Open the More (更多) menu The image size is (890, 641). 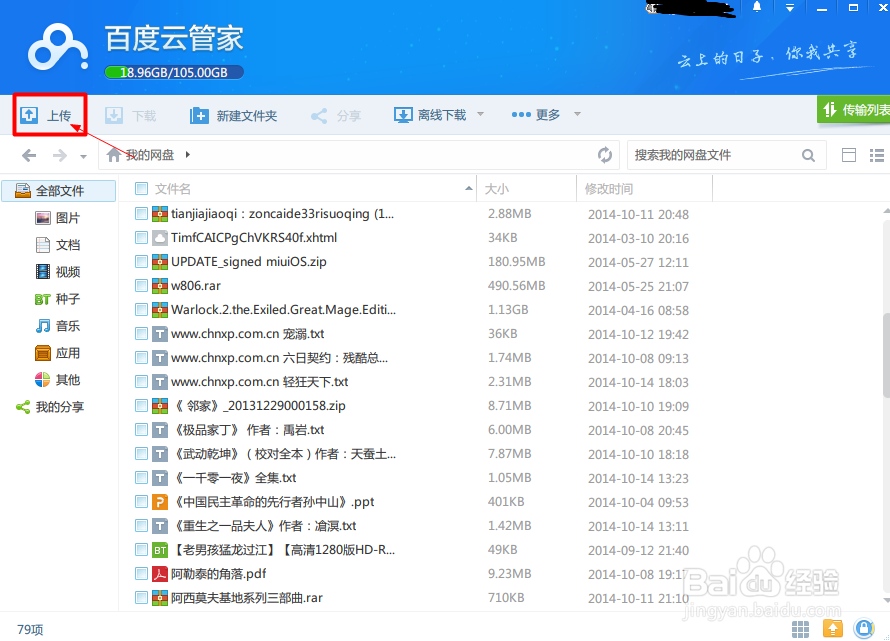pyautogui.click(x=536, y=115)
